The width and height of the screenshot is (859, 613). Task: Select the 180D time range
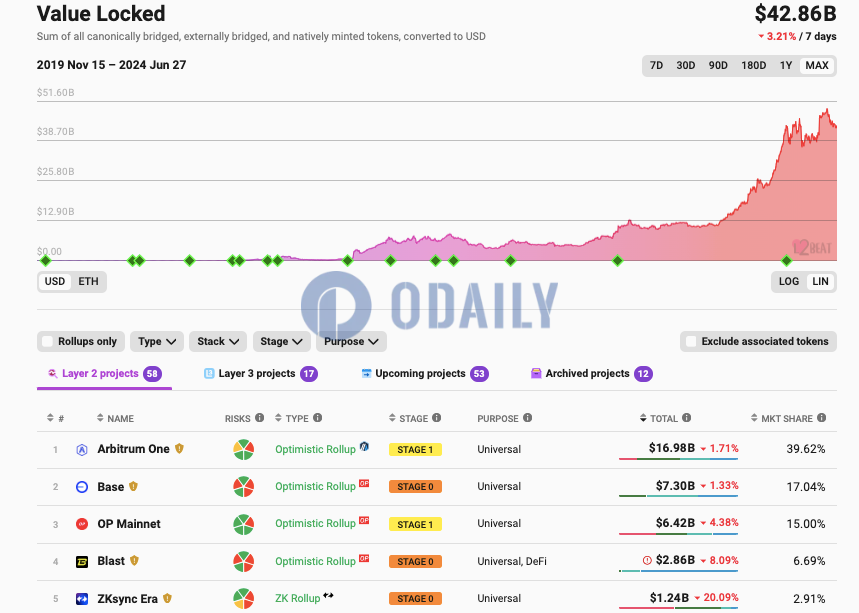pyautogui.click(x=754, y=66)
